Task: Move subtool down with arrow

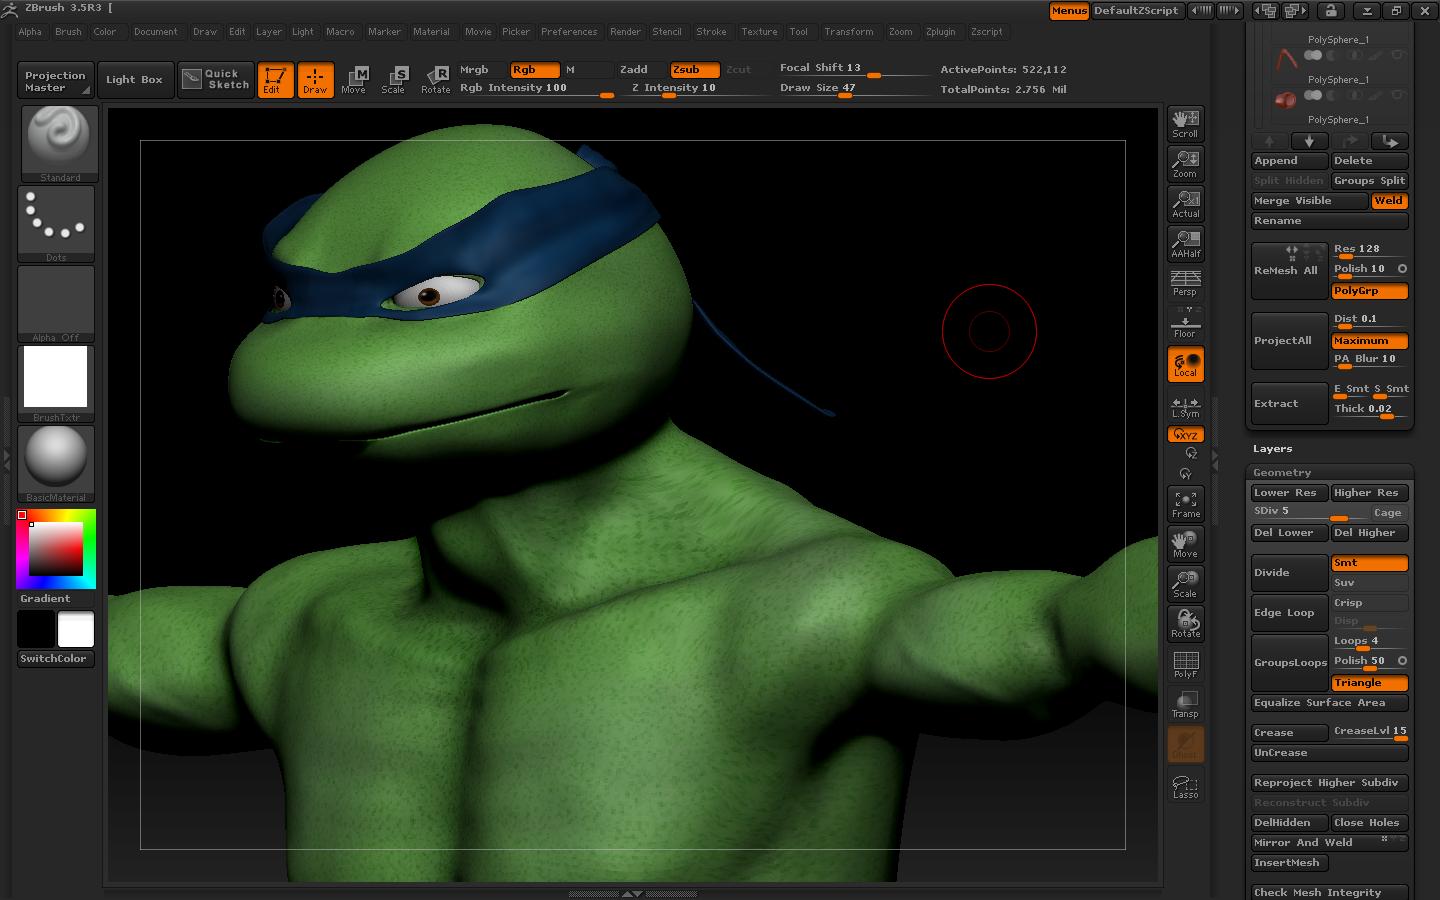Action: point(1309,142)
